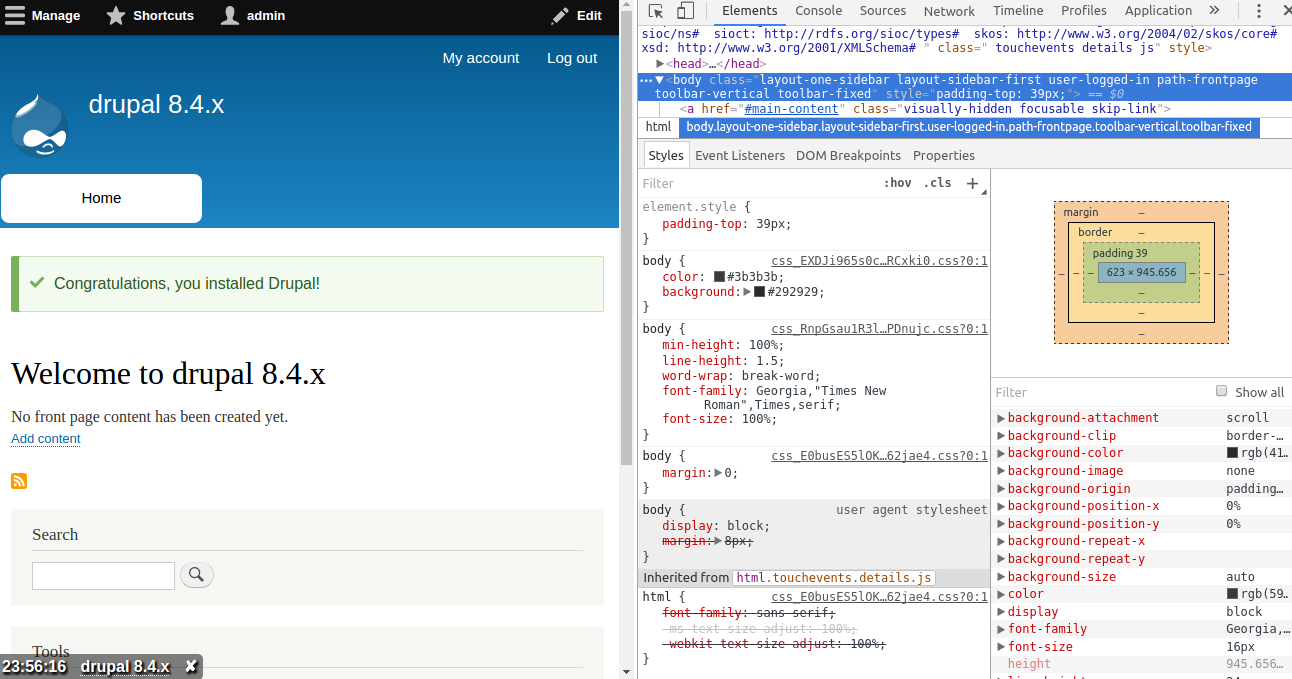
Task: Expand computed background-image property
Action: 1001,471
